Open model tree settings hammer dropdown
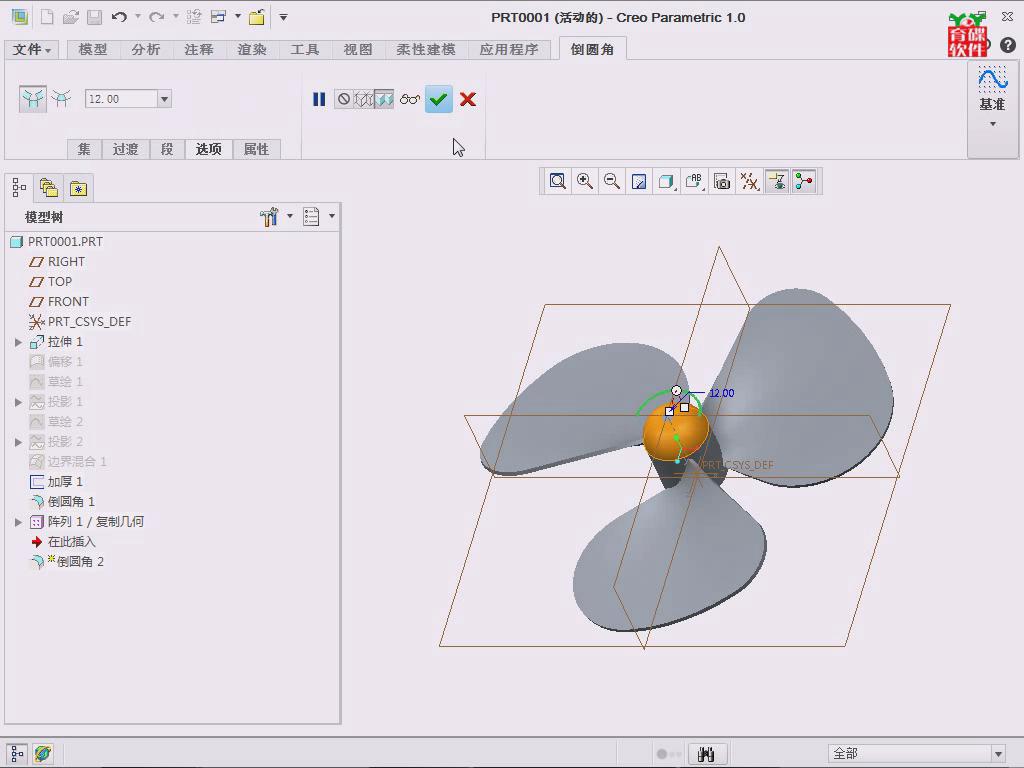The image size is (1024, 768). (276, 217)
